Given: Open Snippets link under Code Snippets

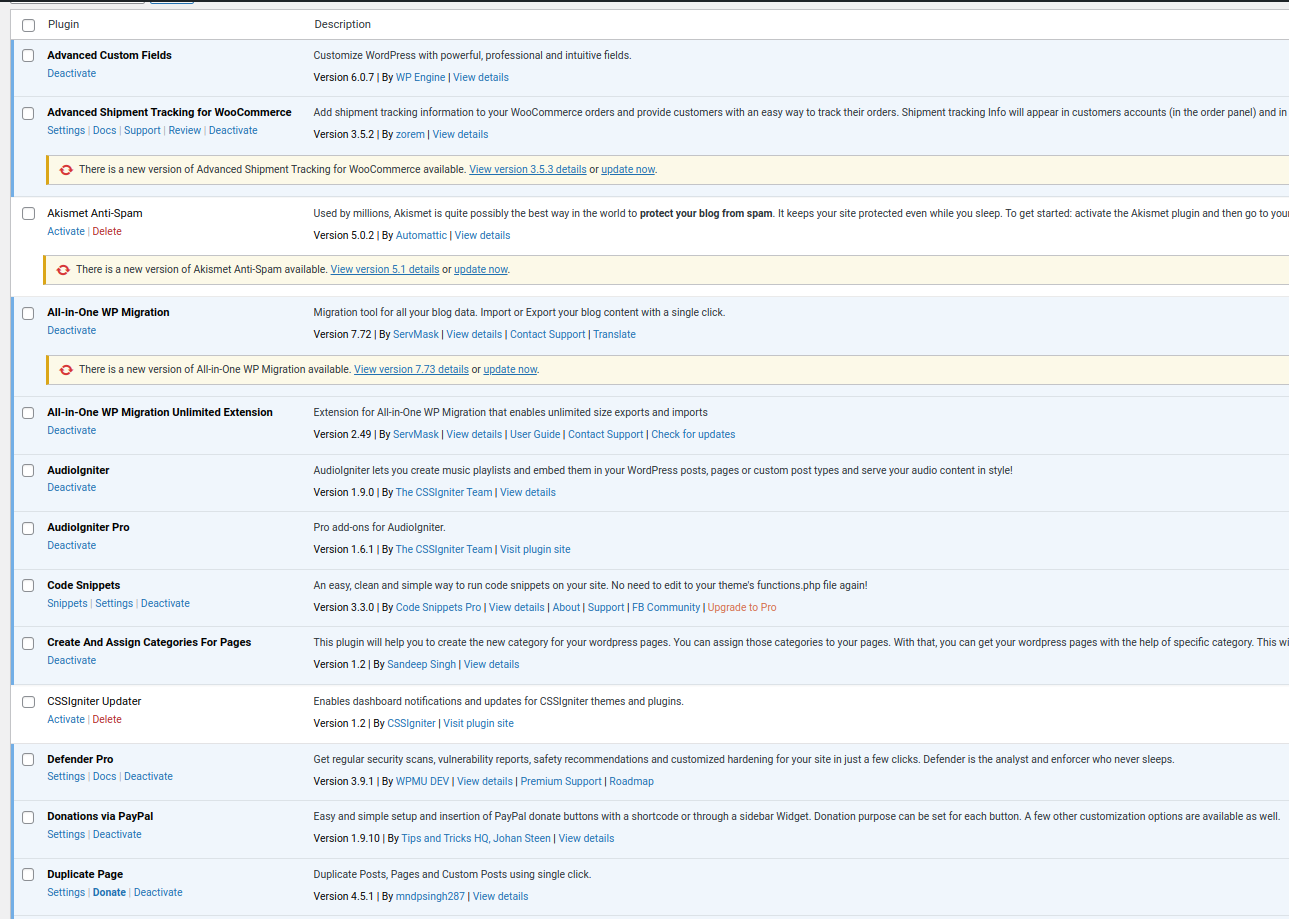Looking at the screenshot, I should point(67,604).
